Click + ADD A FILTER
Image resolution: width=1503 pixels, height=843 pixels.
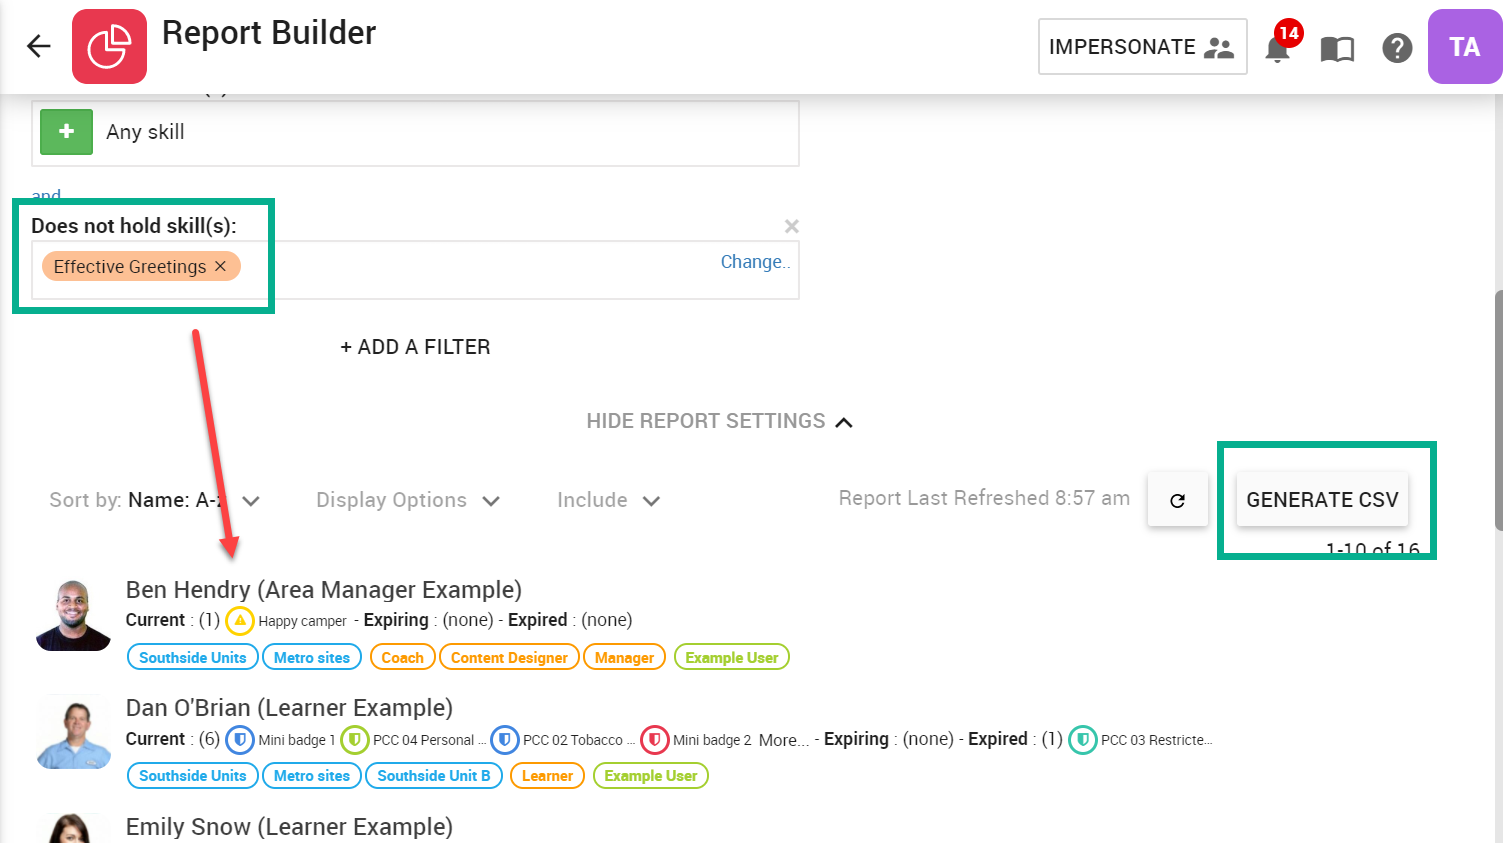click(x=415, y=347)
